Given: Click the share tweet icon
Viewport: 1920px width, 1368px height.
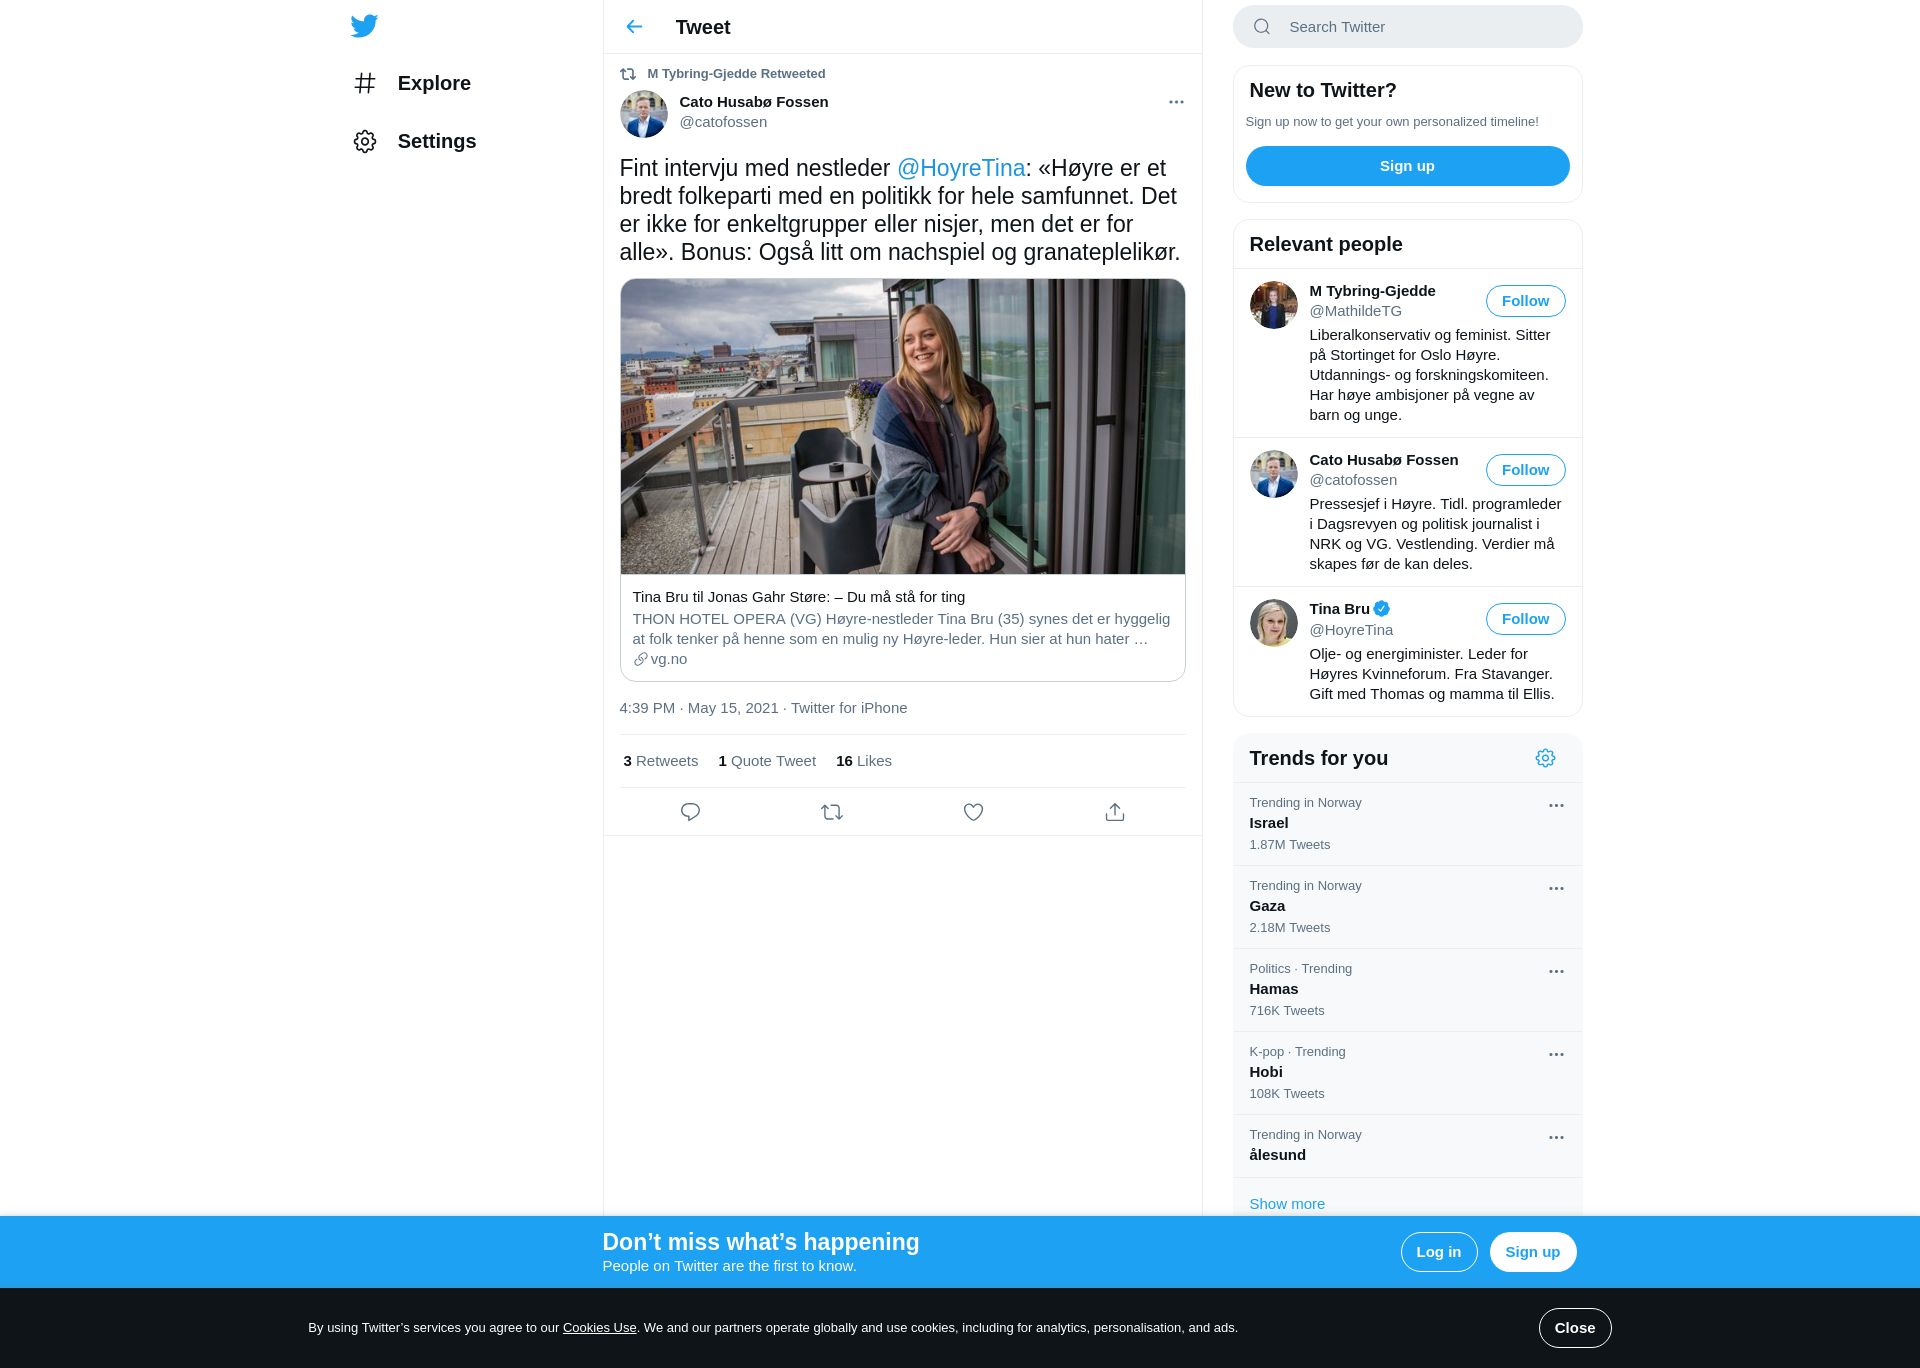Looking at the screenshot, I should [1115, 812].
